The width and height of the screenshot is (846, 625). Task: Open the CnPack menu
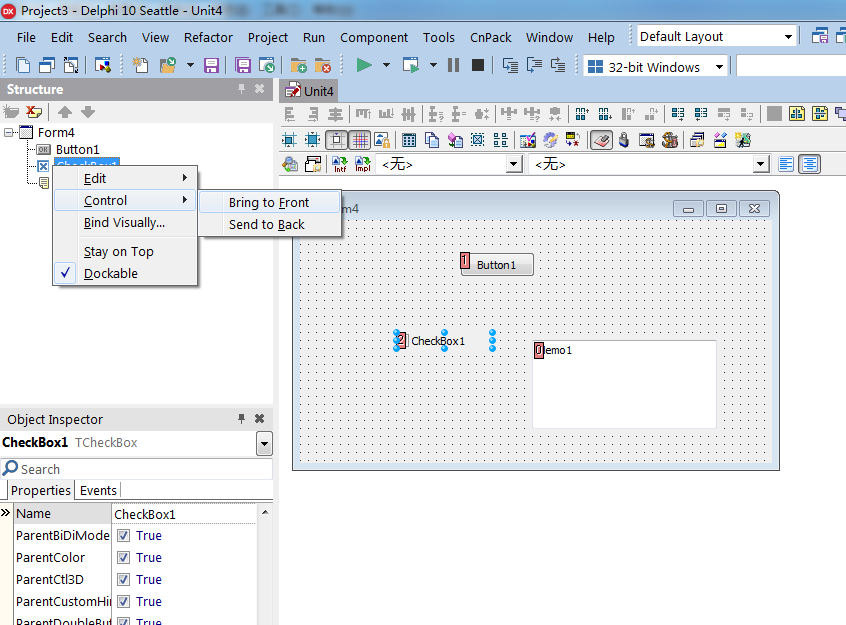tap(490, 37)
